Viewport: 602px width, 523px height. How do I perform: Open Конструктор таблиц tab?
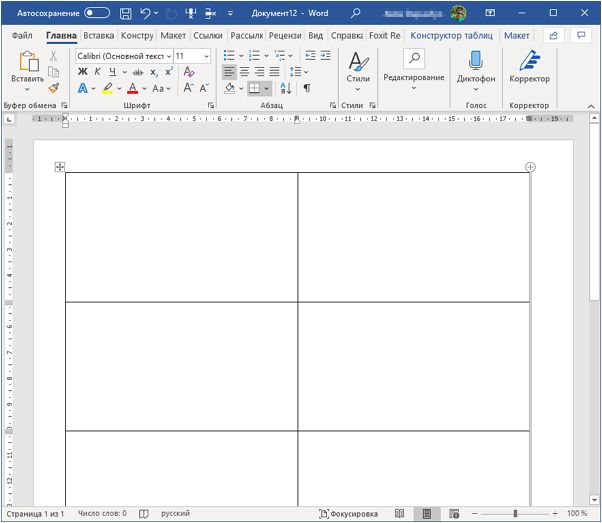(452, 36)
